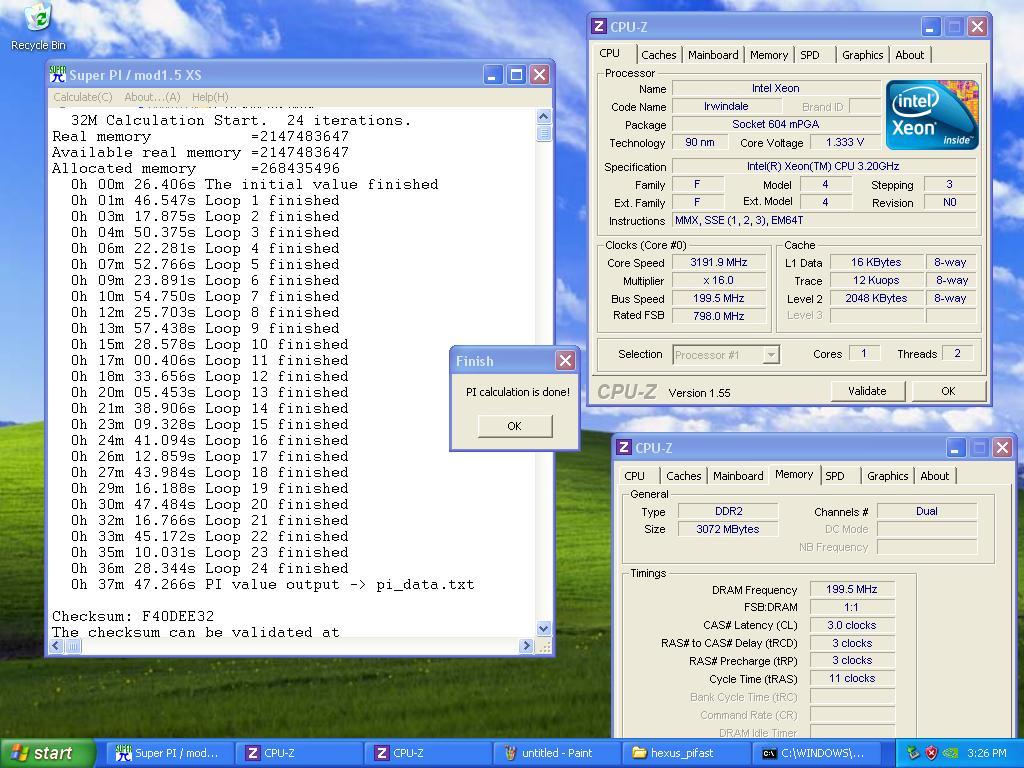Click the Intel Xeon inside logo

pos(932,115)
